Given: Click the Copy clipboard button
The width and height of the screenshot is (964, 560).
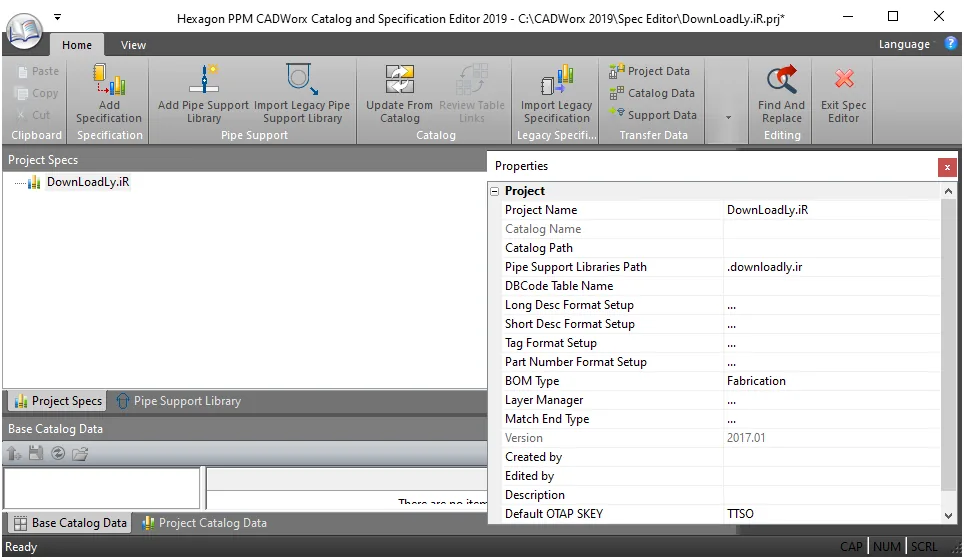Looking at the screenshot, I should 38,93.
